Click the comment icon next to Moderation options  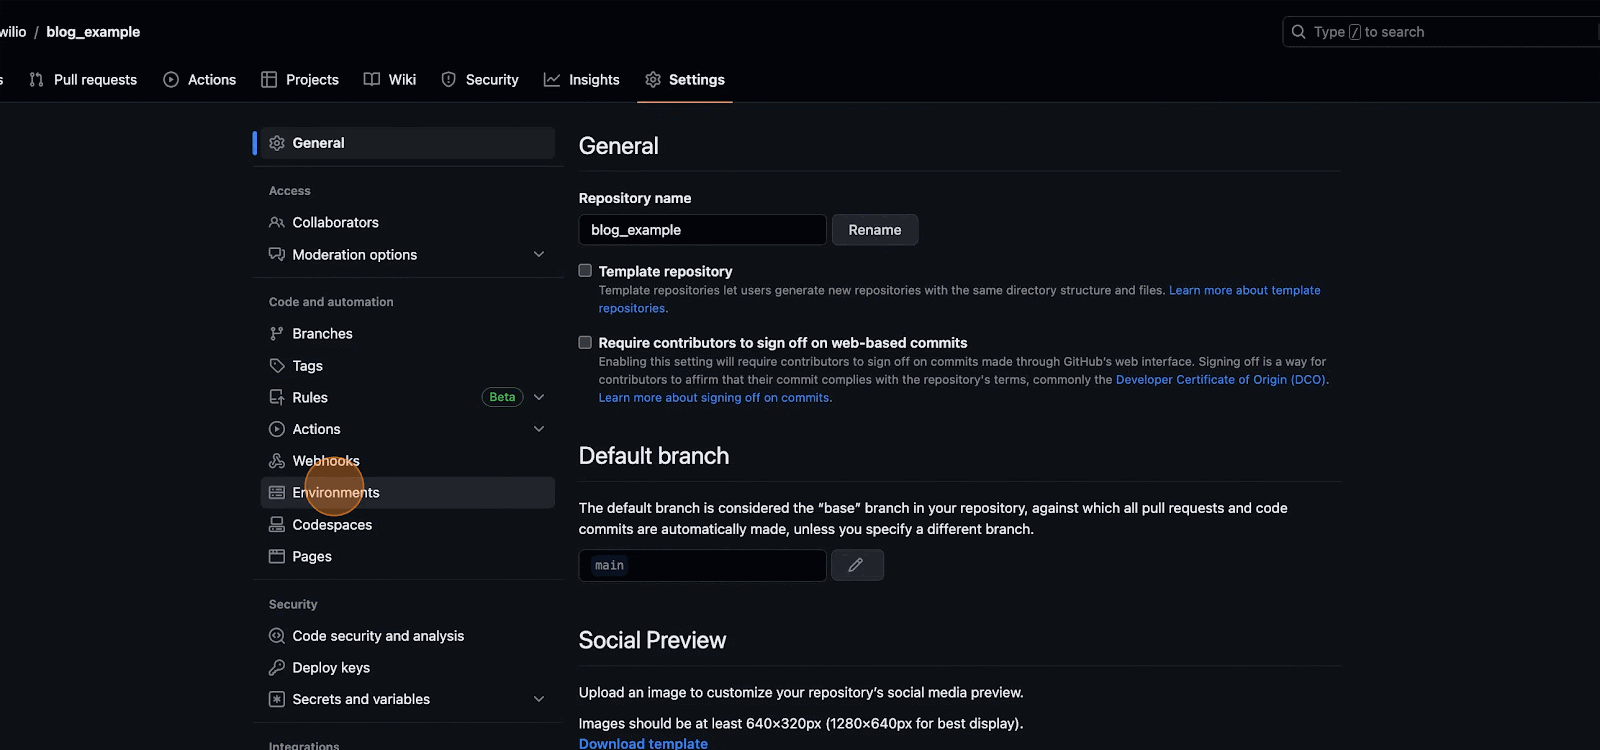pos(277,254)
